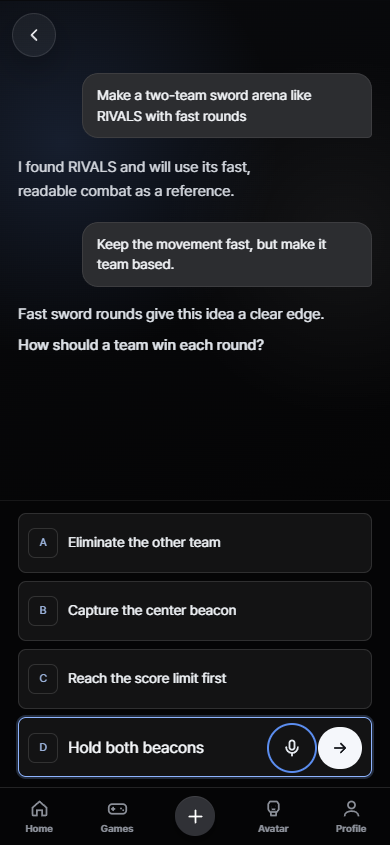Viewport: 390px width, 845px height.
Task: Click the Keep the movement fast message bubble
Action: pos(227,254)
